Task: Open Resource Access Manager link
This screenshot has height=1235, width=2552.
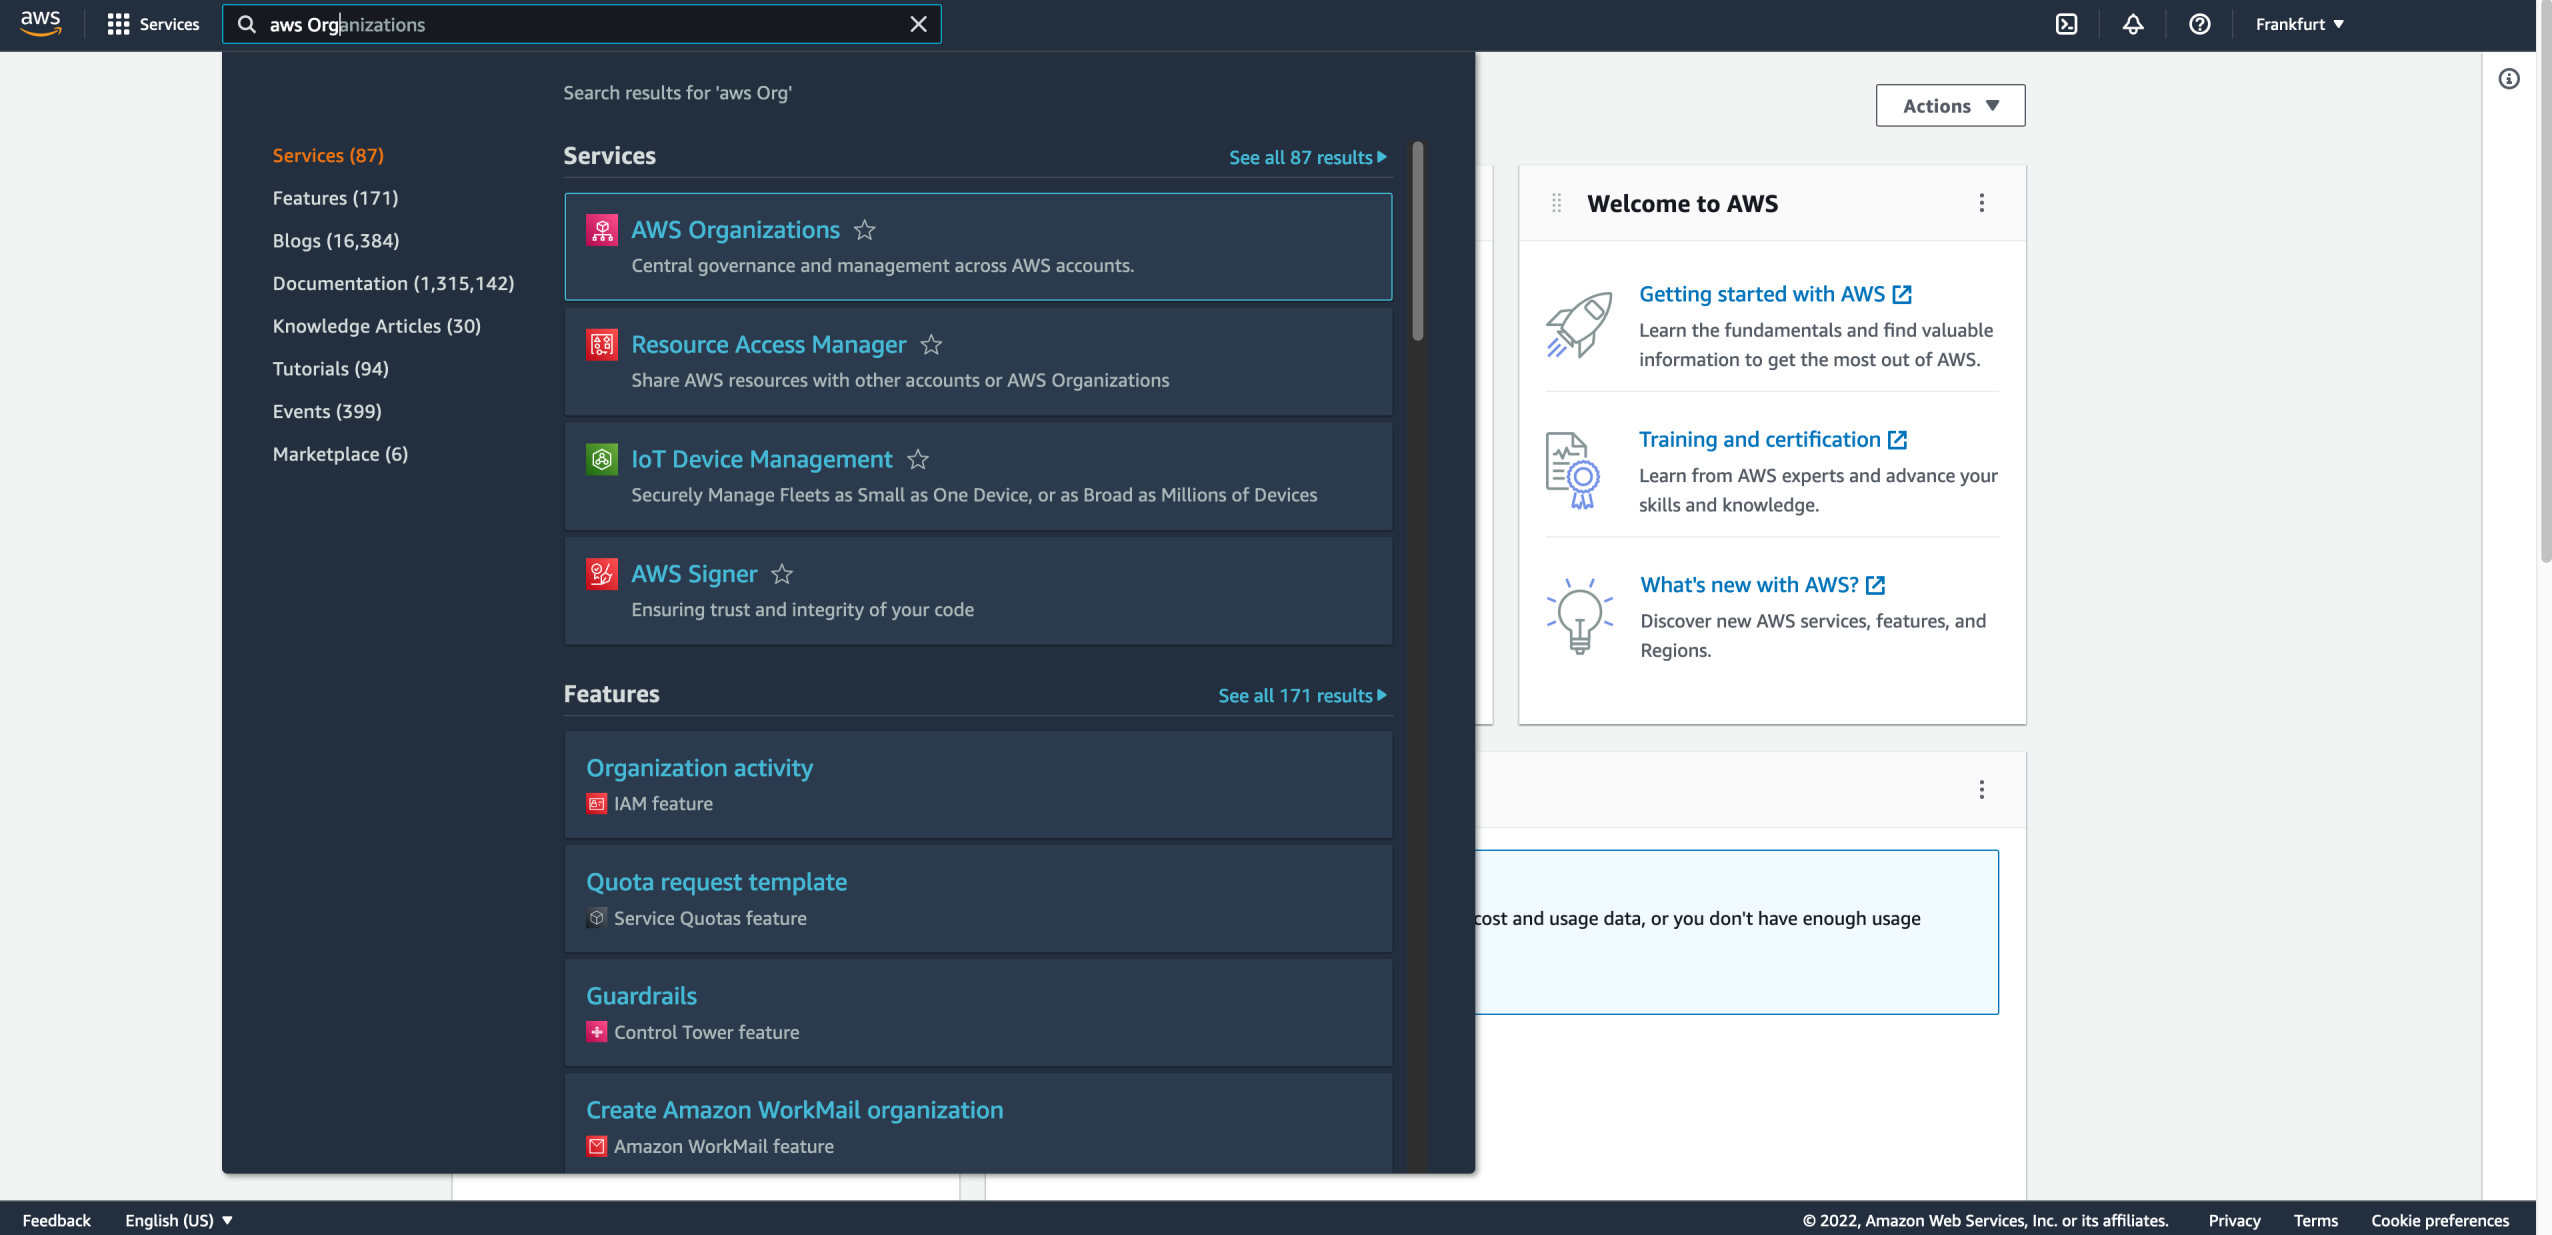Action: tap(768, 345)
